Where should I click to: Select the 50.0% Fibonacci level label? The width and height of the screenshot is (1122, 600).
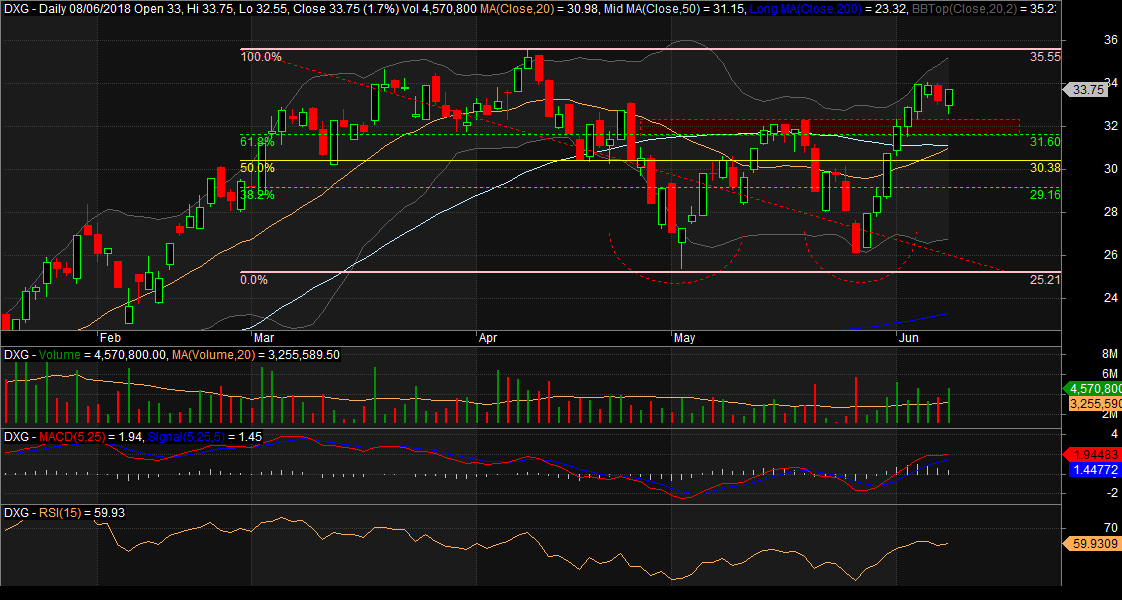[x=257, y=169]
